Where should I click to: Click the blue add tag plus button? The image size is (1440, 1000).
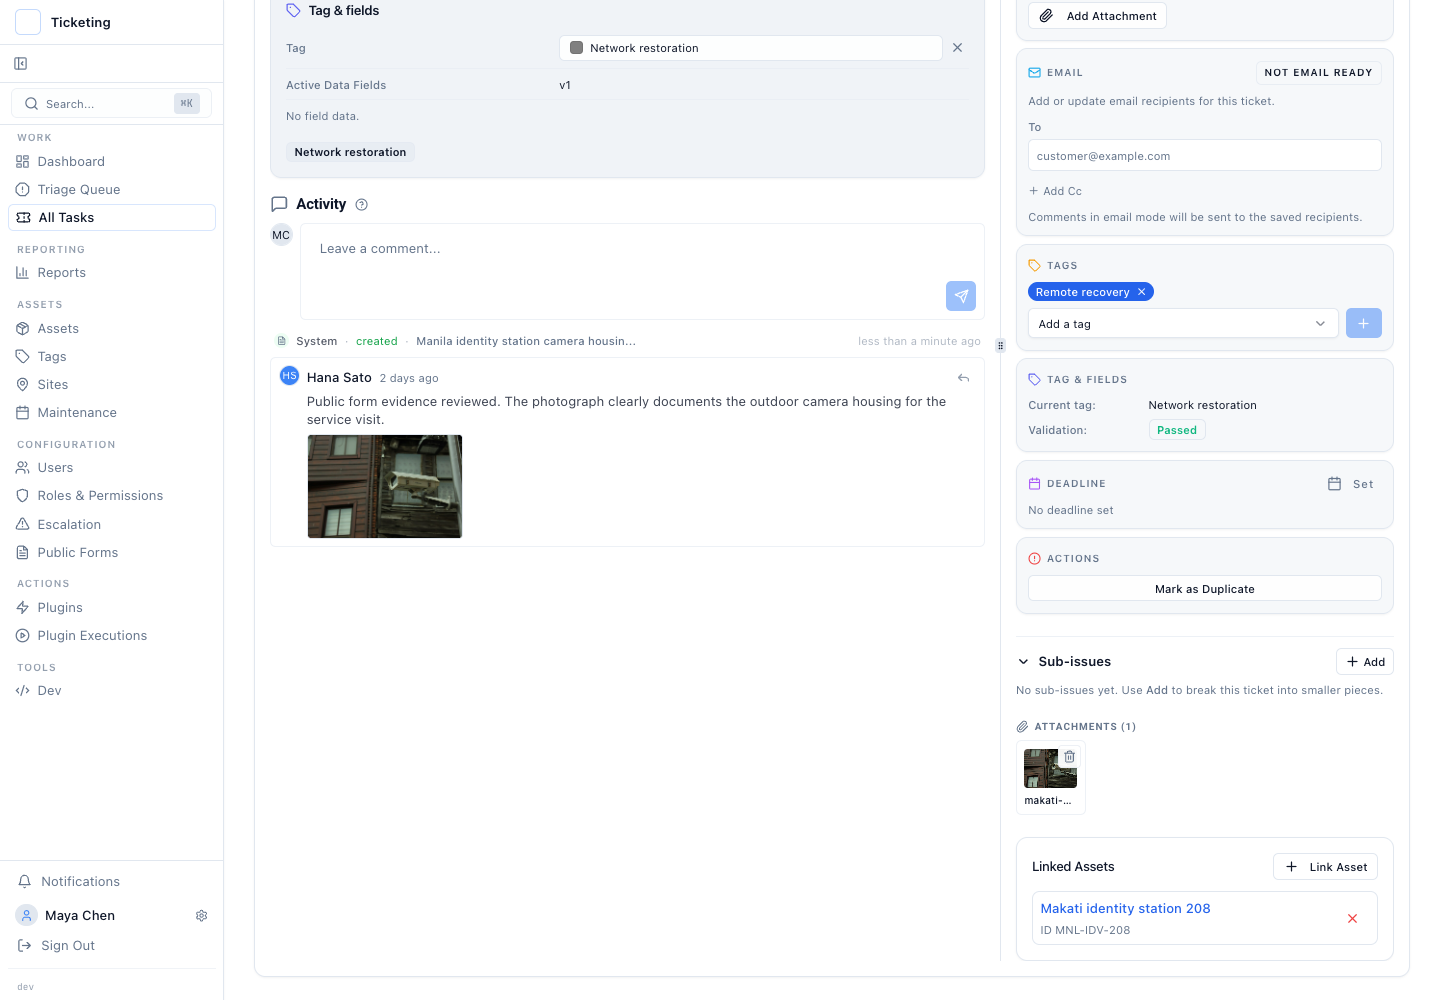pos(1363,324)
